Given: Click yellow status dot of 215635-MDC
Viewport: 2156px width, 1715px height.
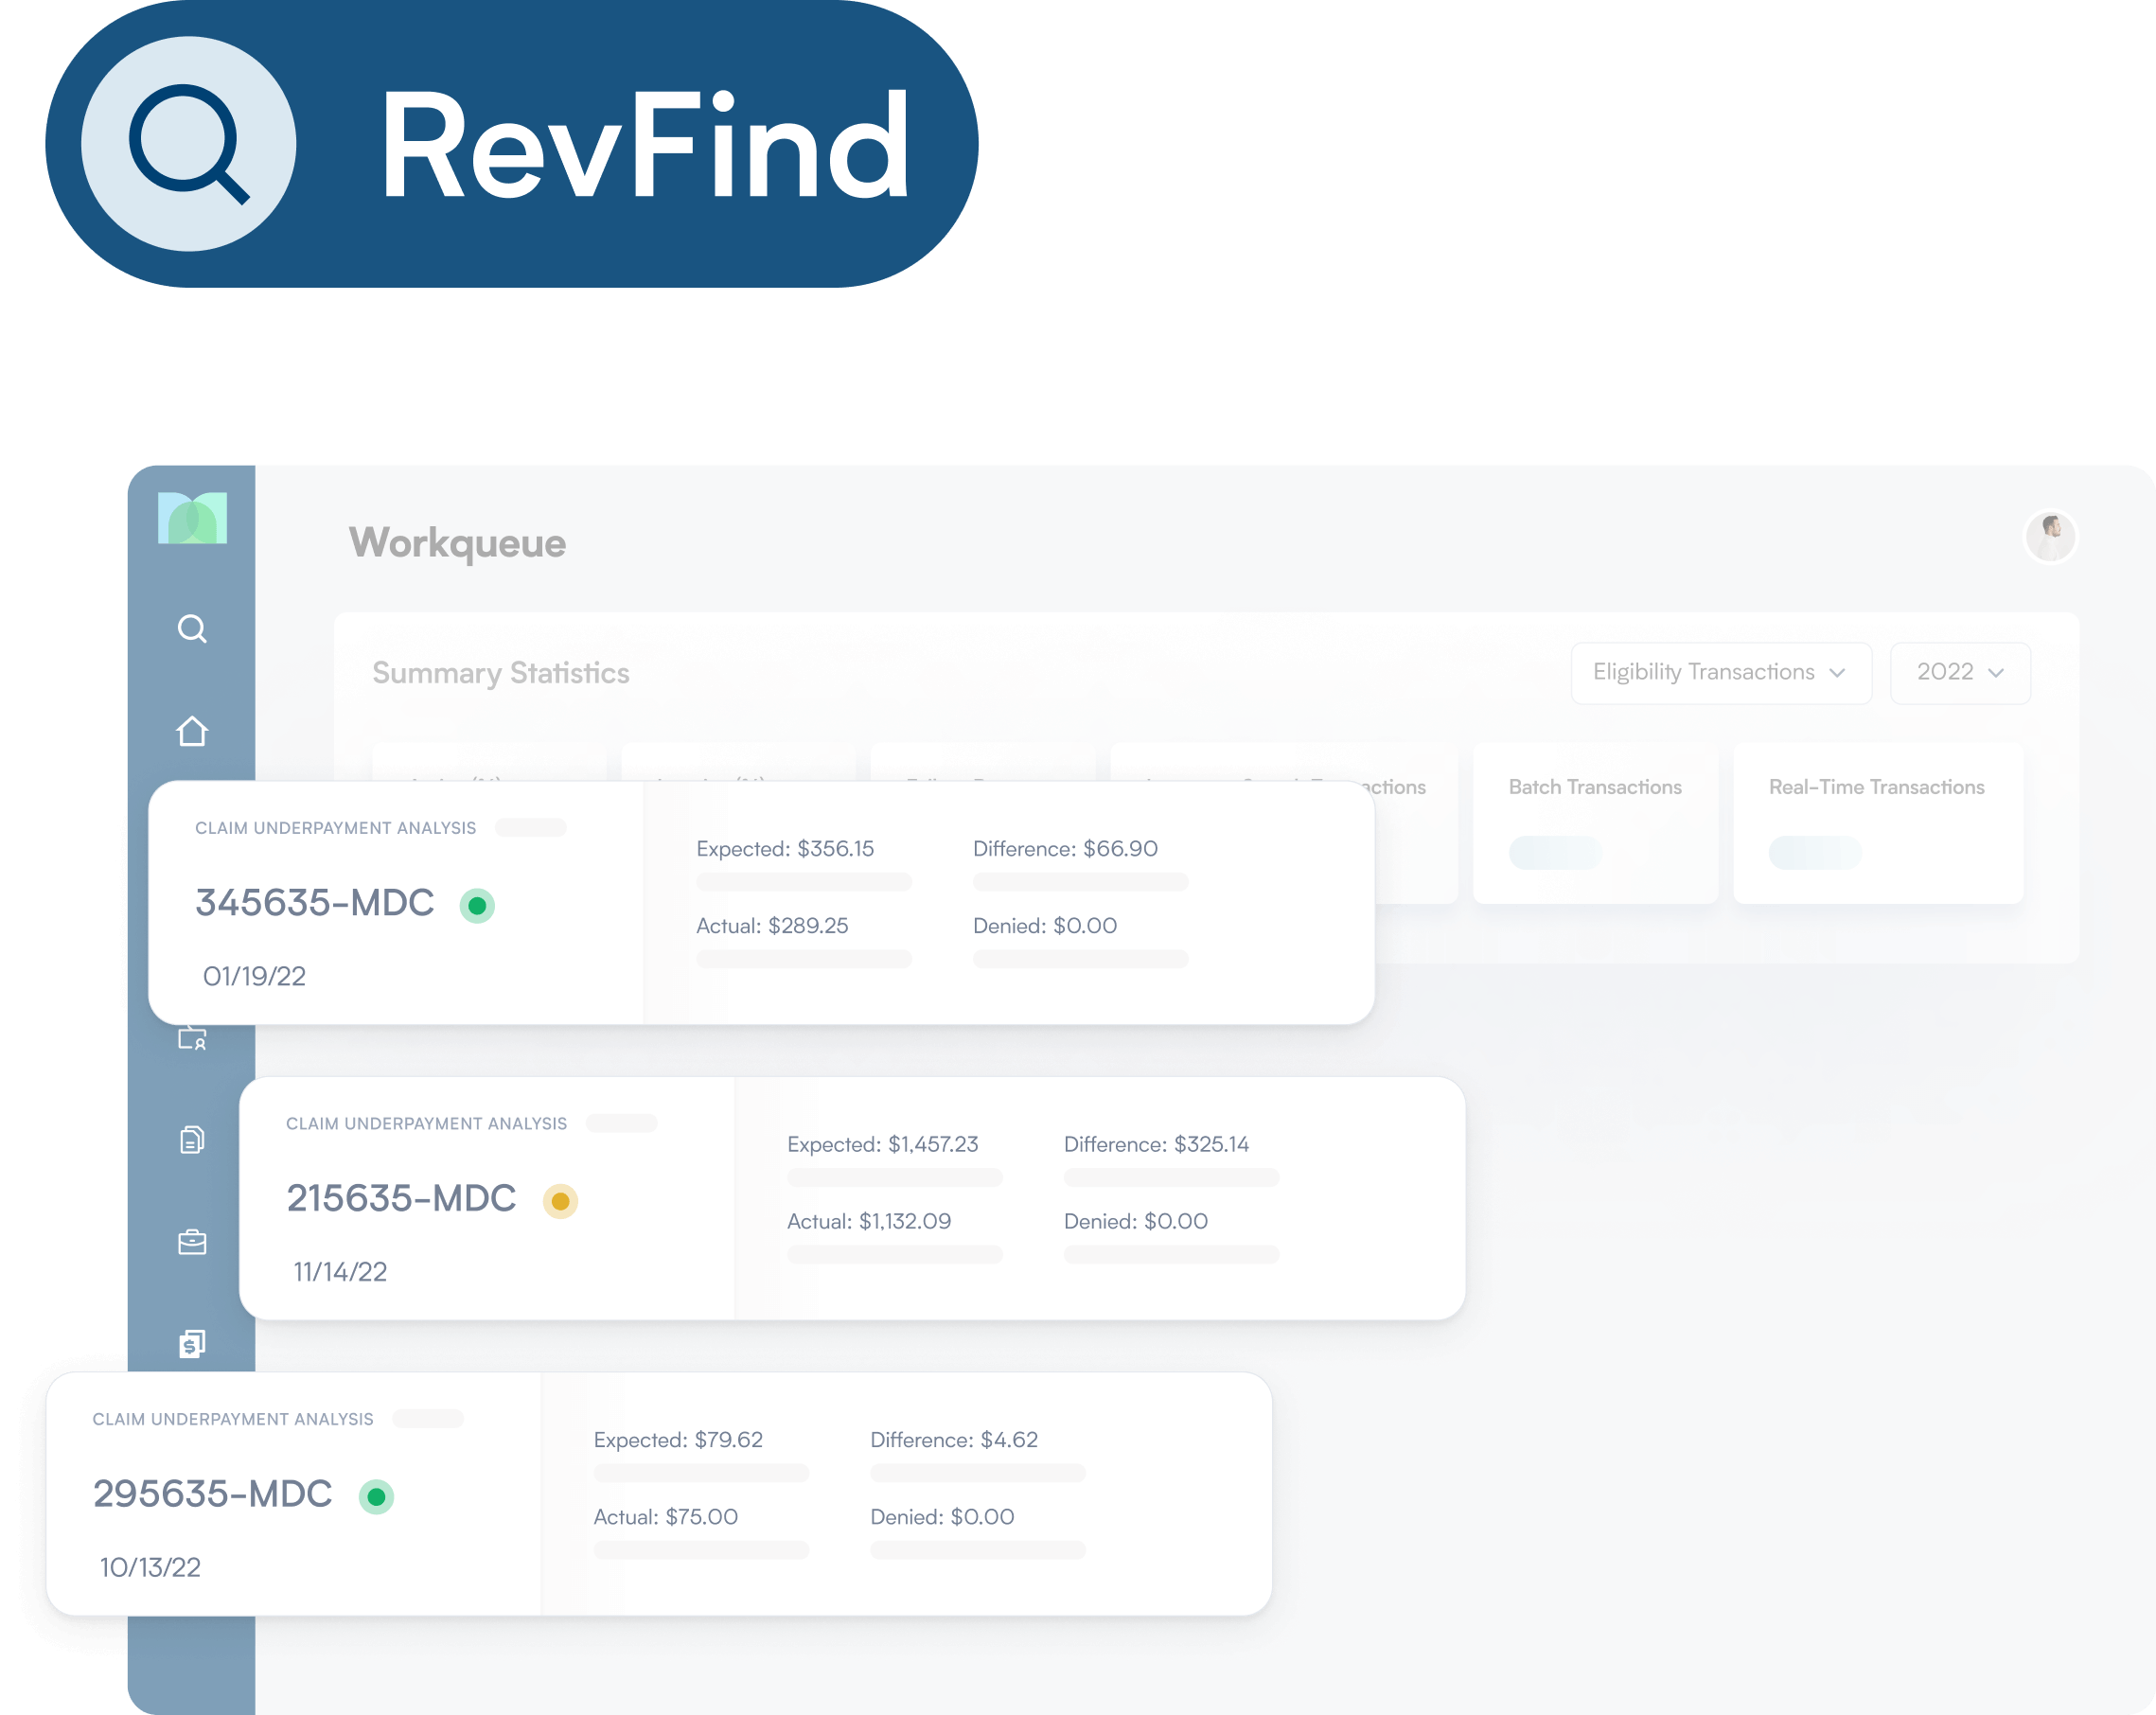Looking at the screenshot, I should 560,1201.
